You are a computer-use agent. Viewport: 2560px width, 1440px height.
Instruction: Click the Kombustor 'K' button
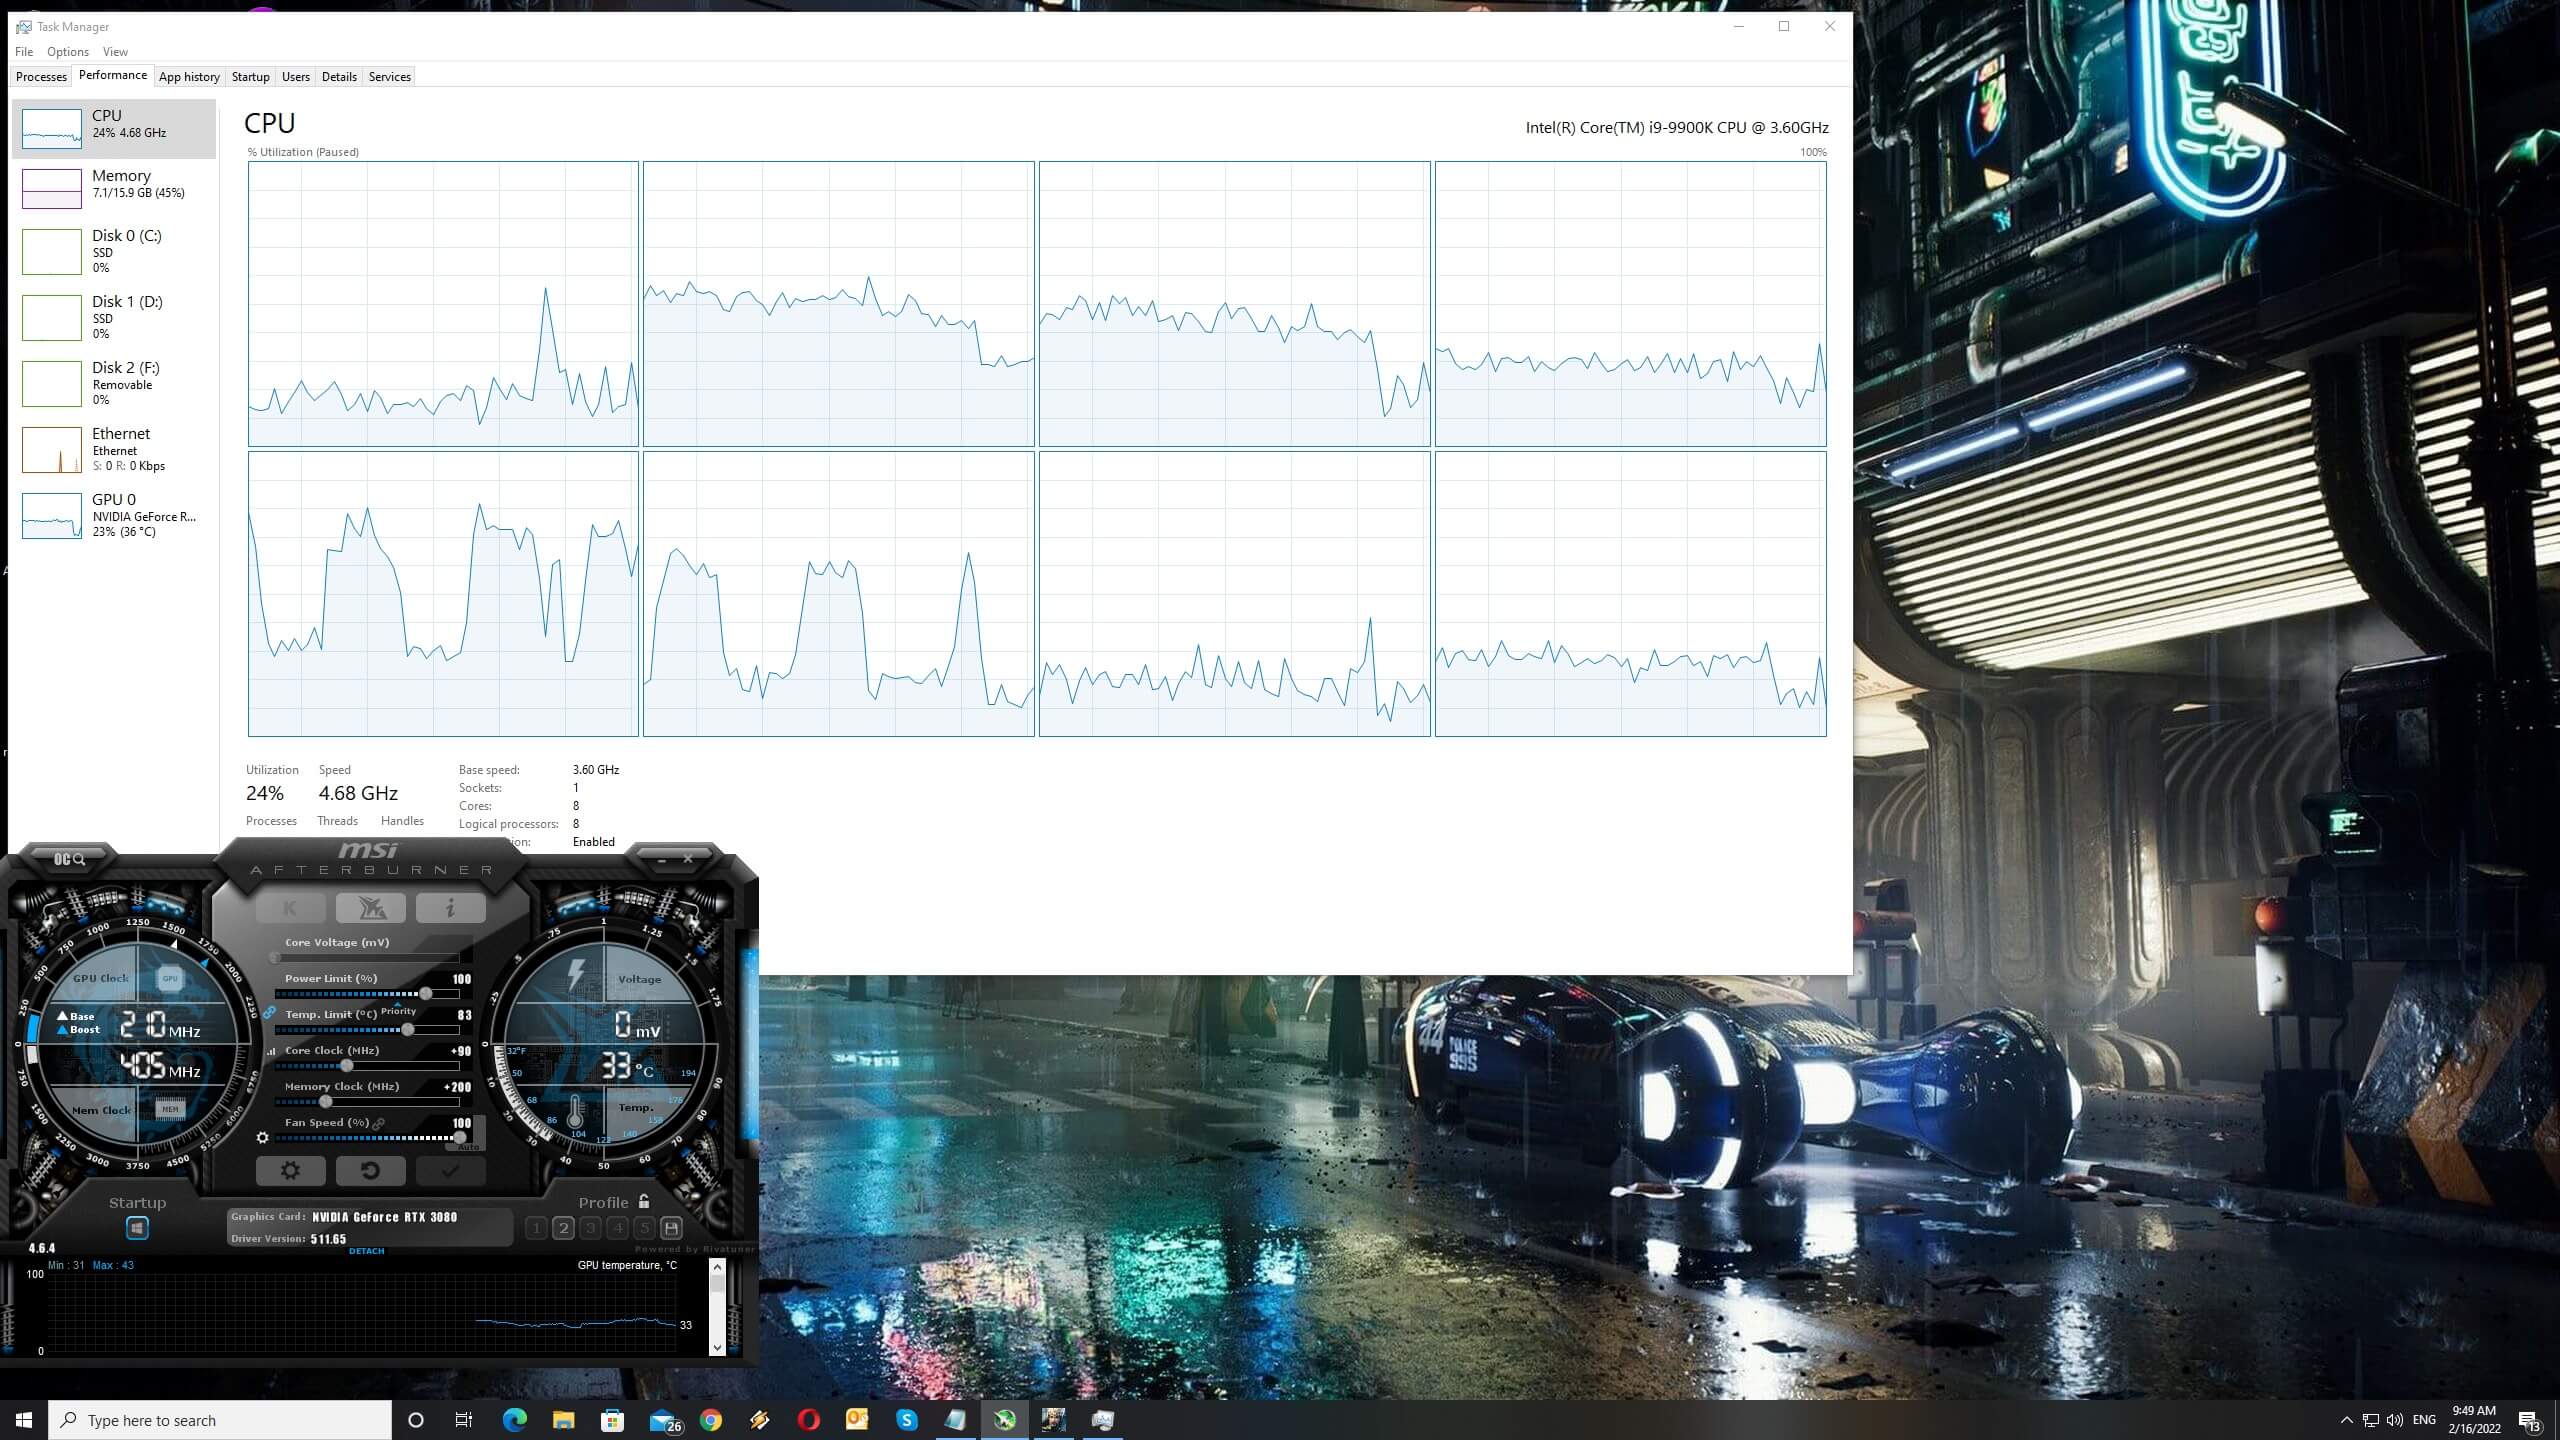tap(290, 908)
